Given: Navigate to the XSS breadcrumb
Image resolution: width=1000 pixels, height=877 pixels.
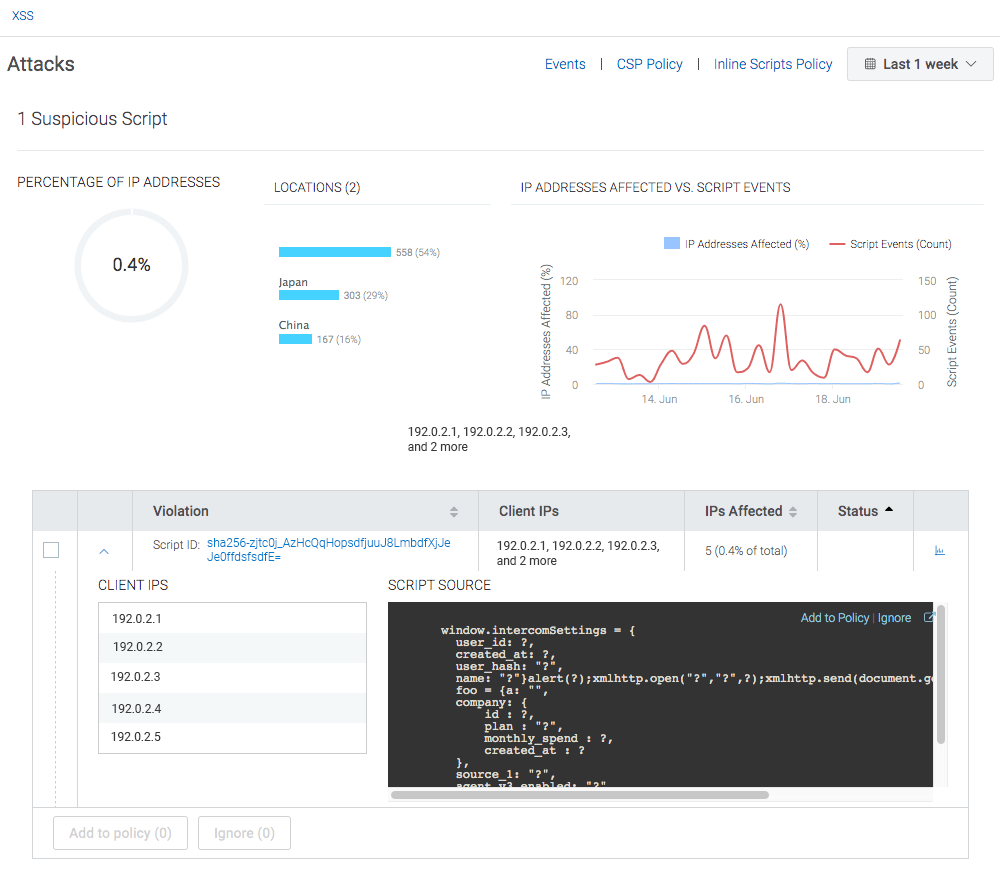Looking at the screenshot, I should [23, 16].
